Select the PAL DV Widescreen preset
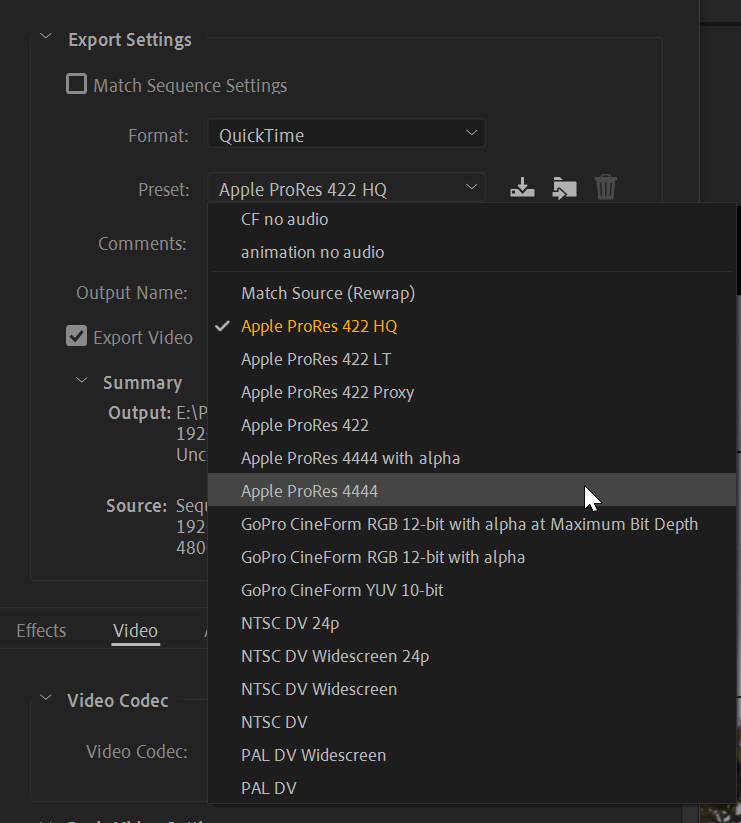741x823 pixels. tap(313, 755)
